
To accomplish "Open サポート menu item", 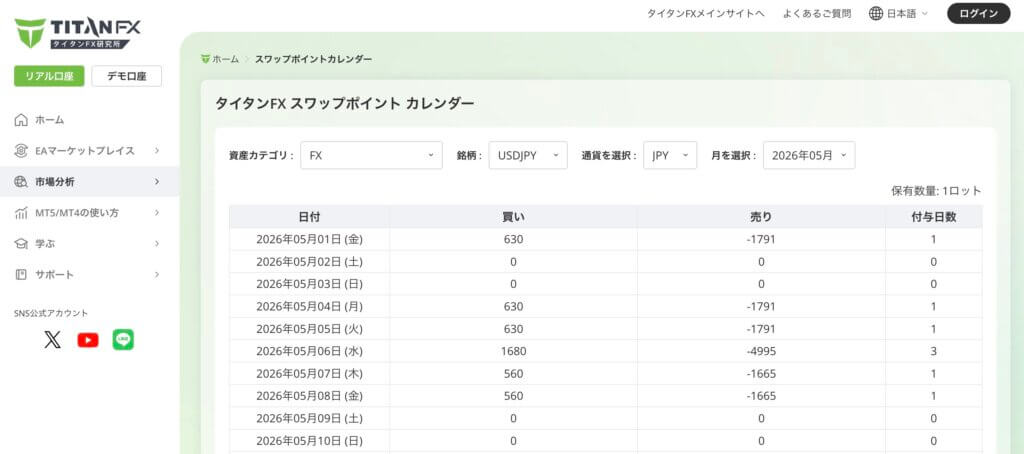I will pos(88,274).
